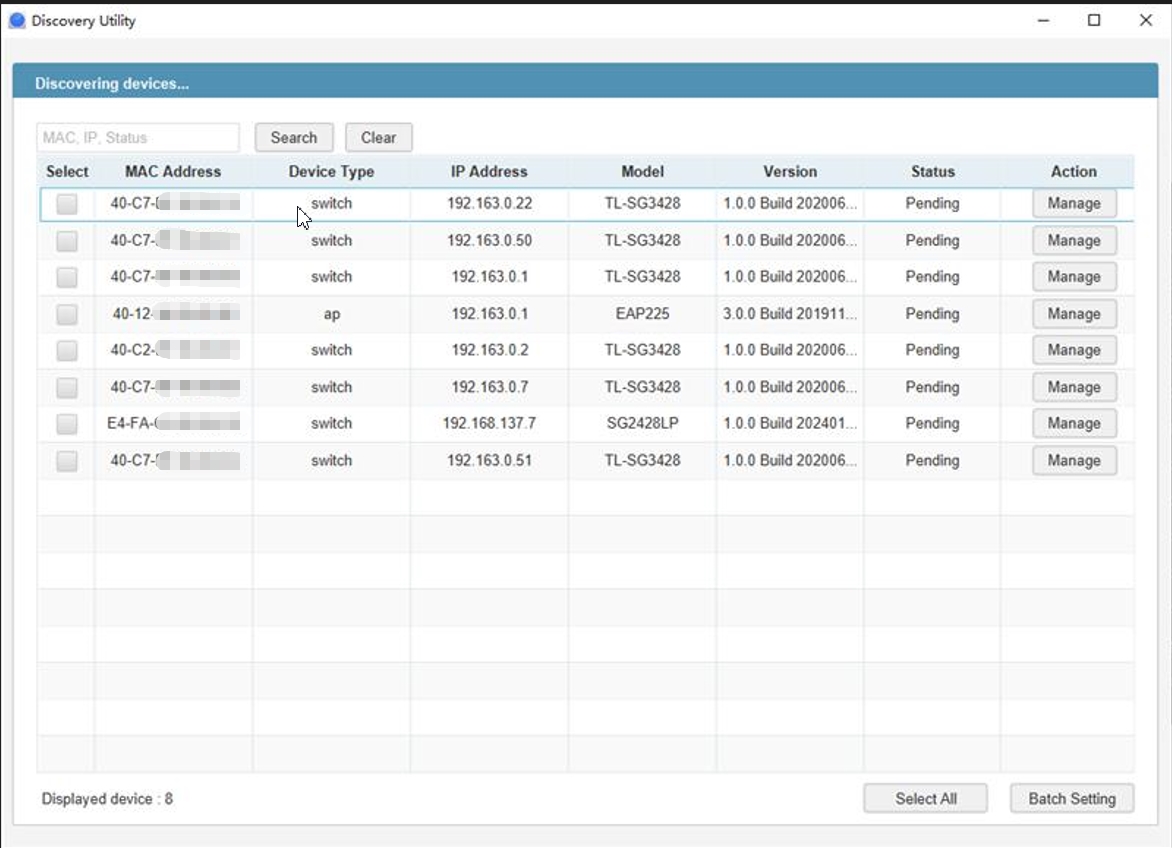The height and width of the screenshot is (848, 1172).
Task: Clear the search filter
Action: (x=378, y=138)
